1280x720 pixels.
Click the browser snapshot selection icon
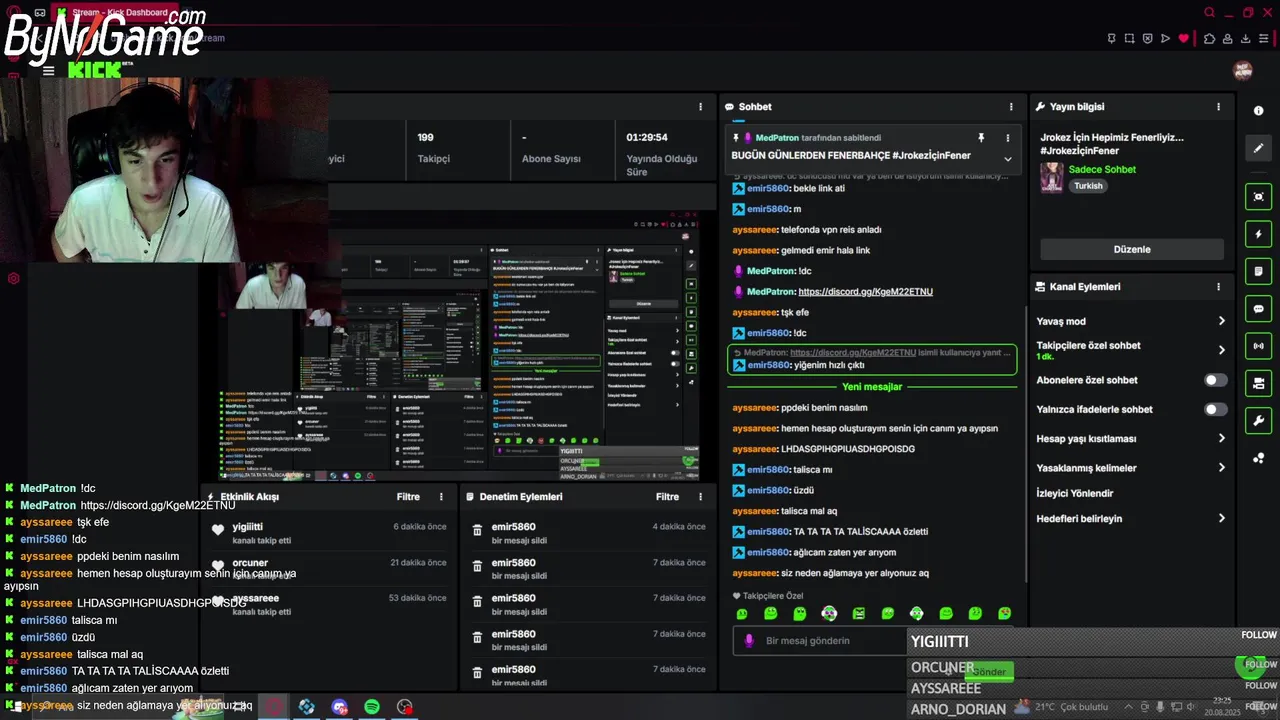1129,38
